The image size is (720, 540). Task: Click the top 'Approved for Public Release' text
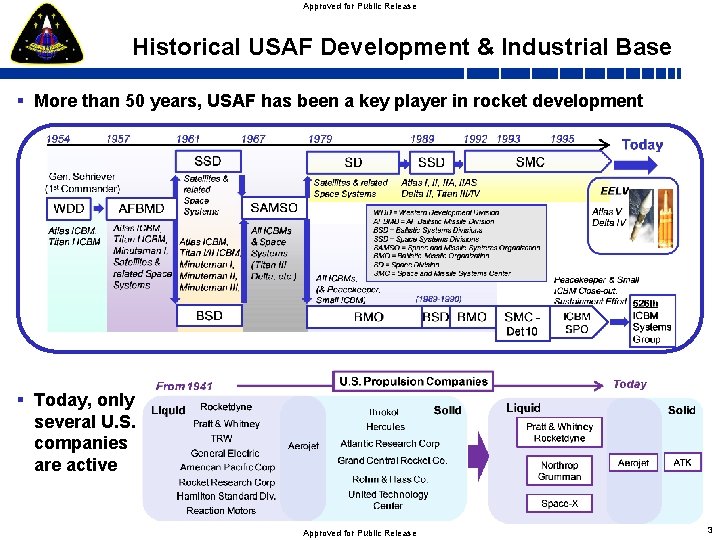(360, 6)
